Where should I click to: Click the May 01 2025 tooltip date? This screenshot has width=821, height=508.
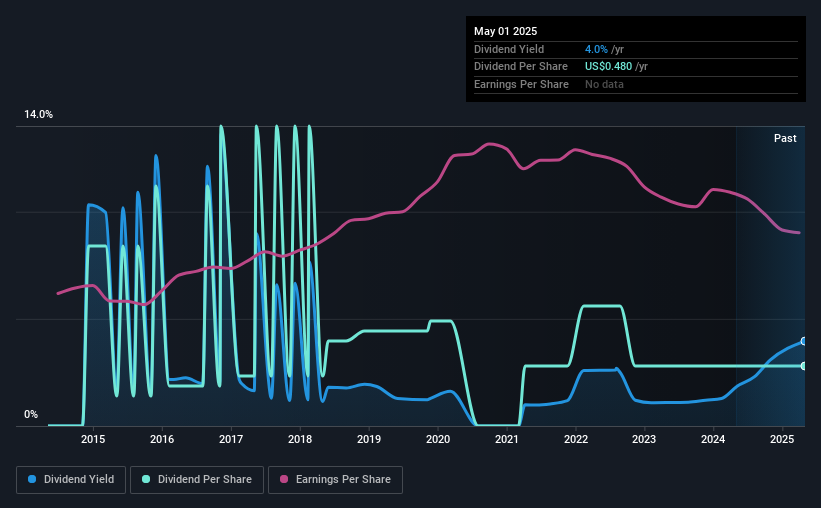505,31
